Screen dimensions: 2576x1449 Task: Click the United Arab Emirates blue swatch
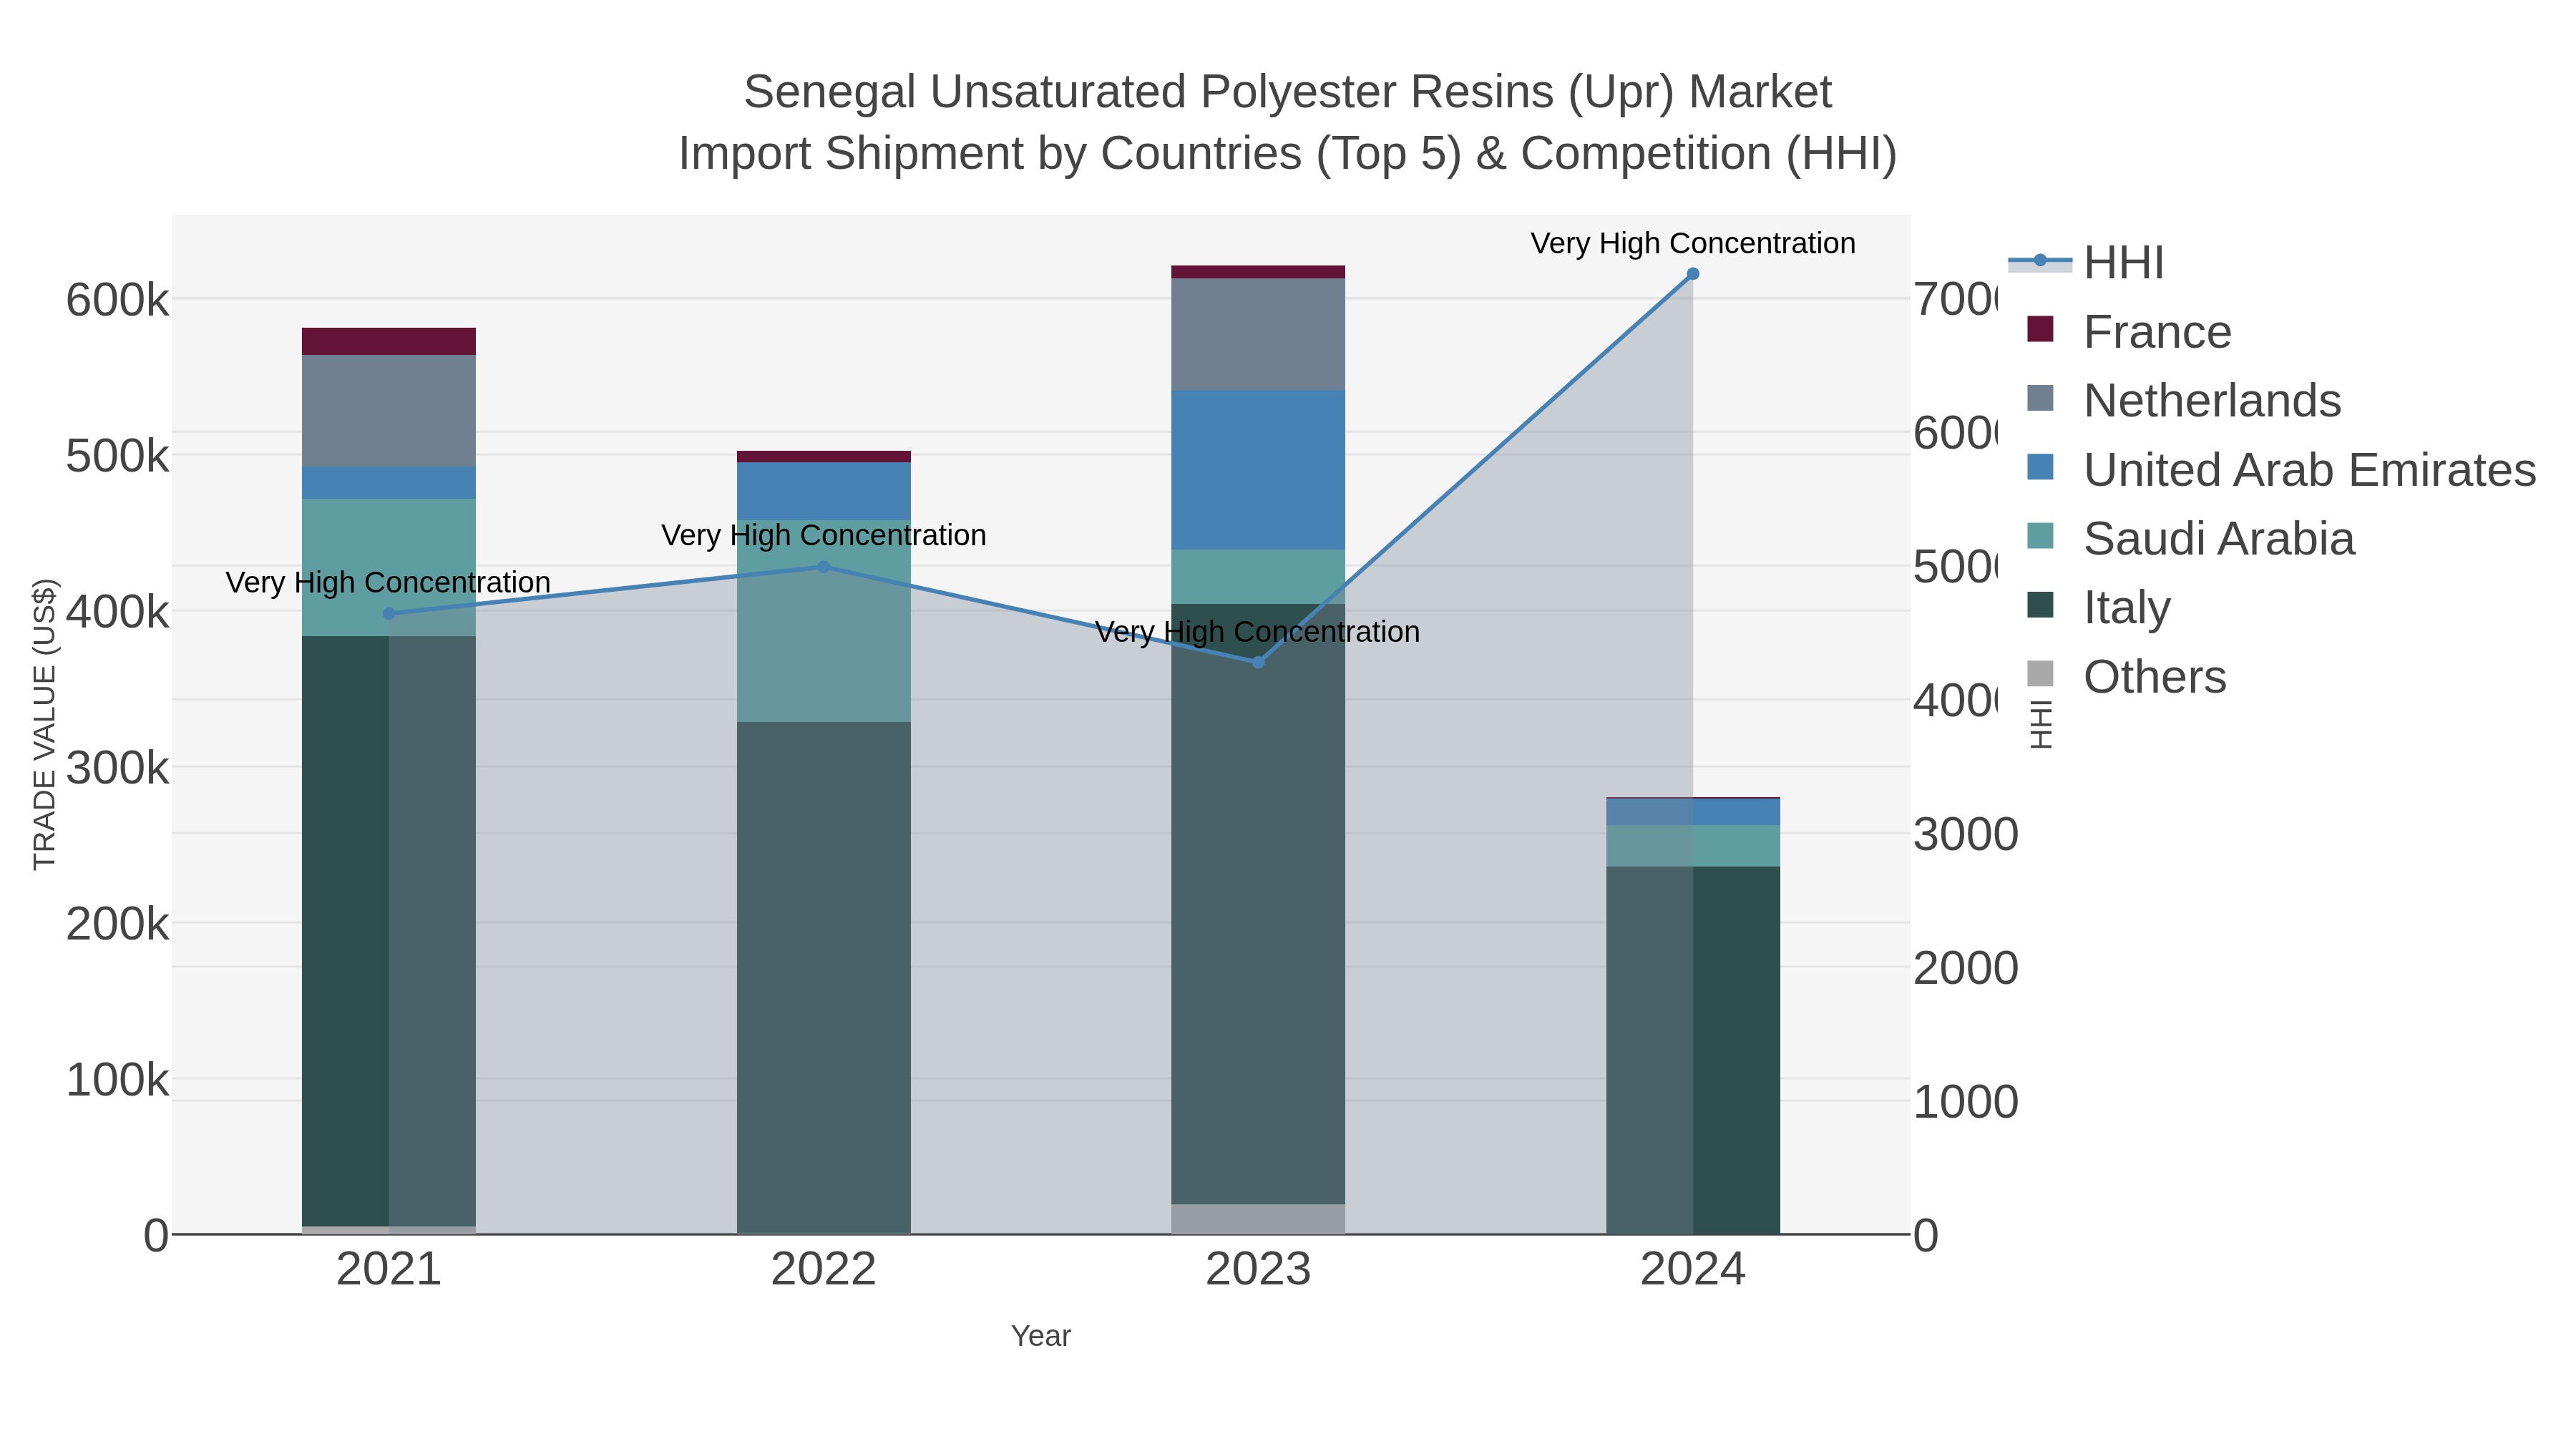[2040, 467]
